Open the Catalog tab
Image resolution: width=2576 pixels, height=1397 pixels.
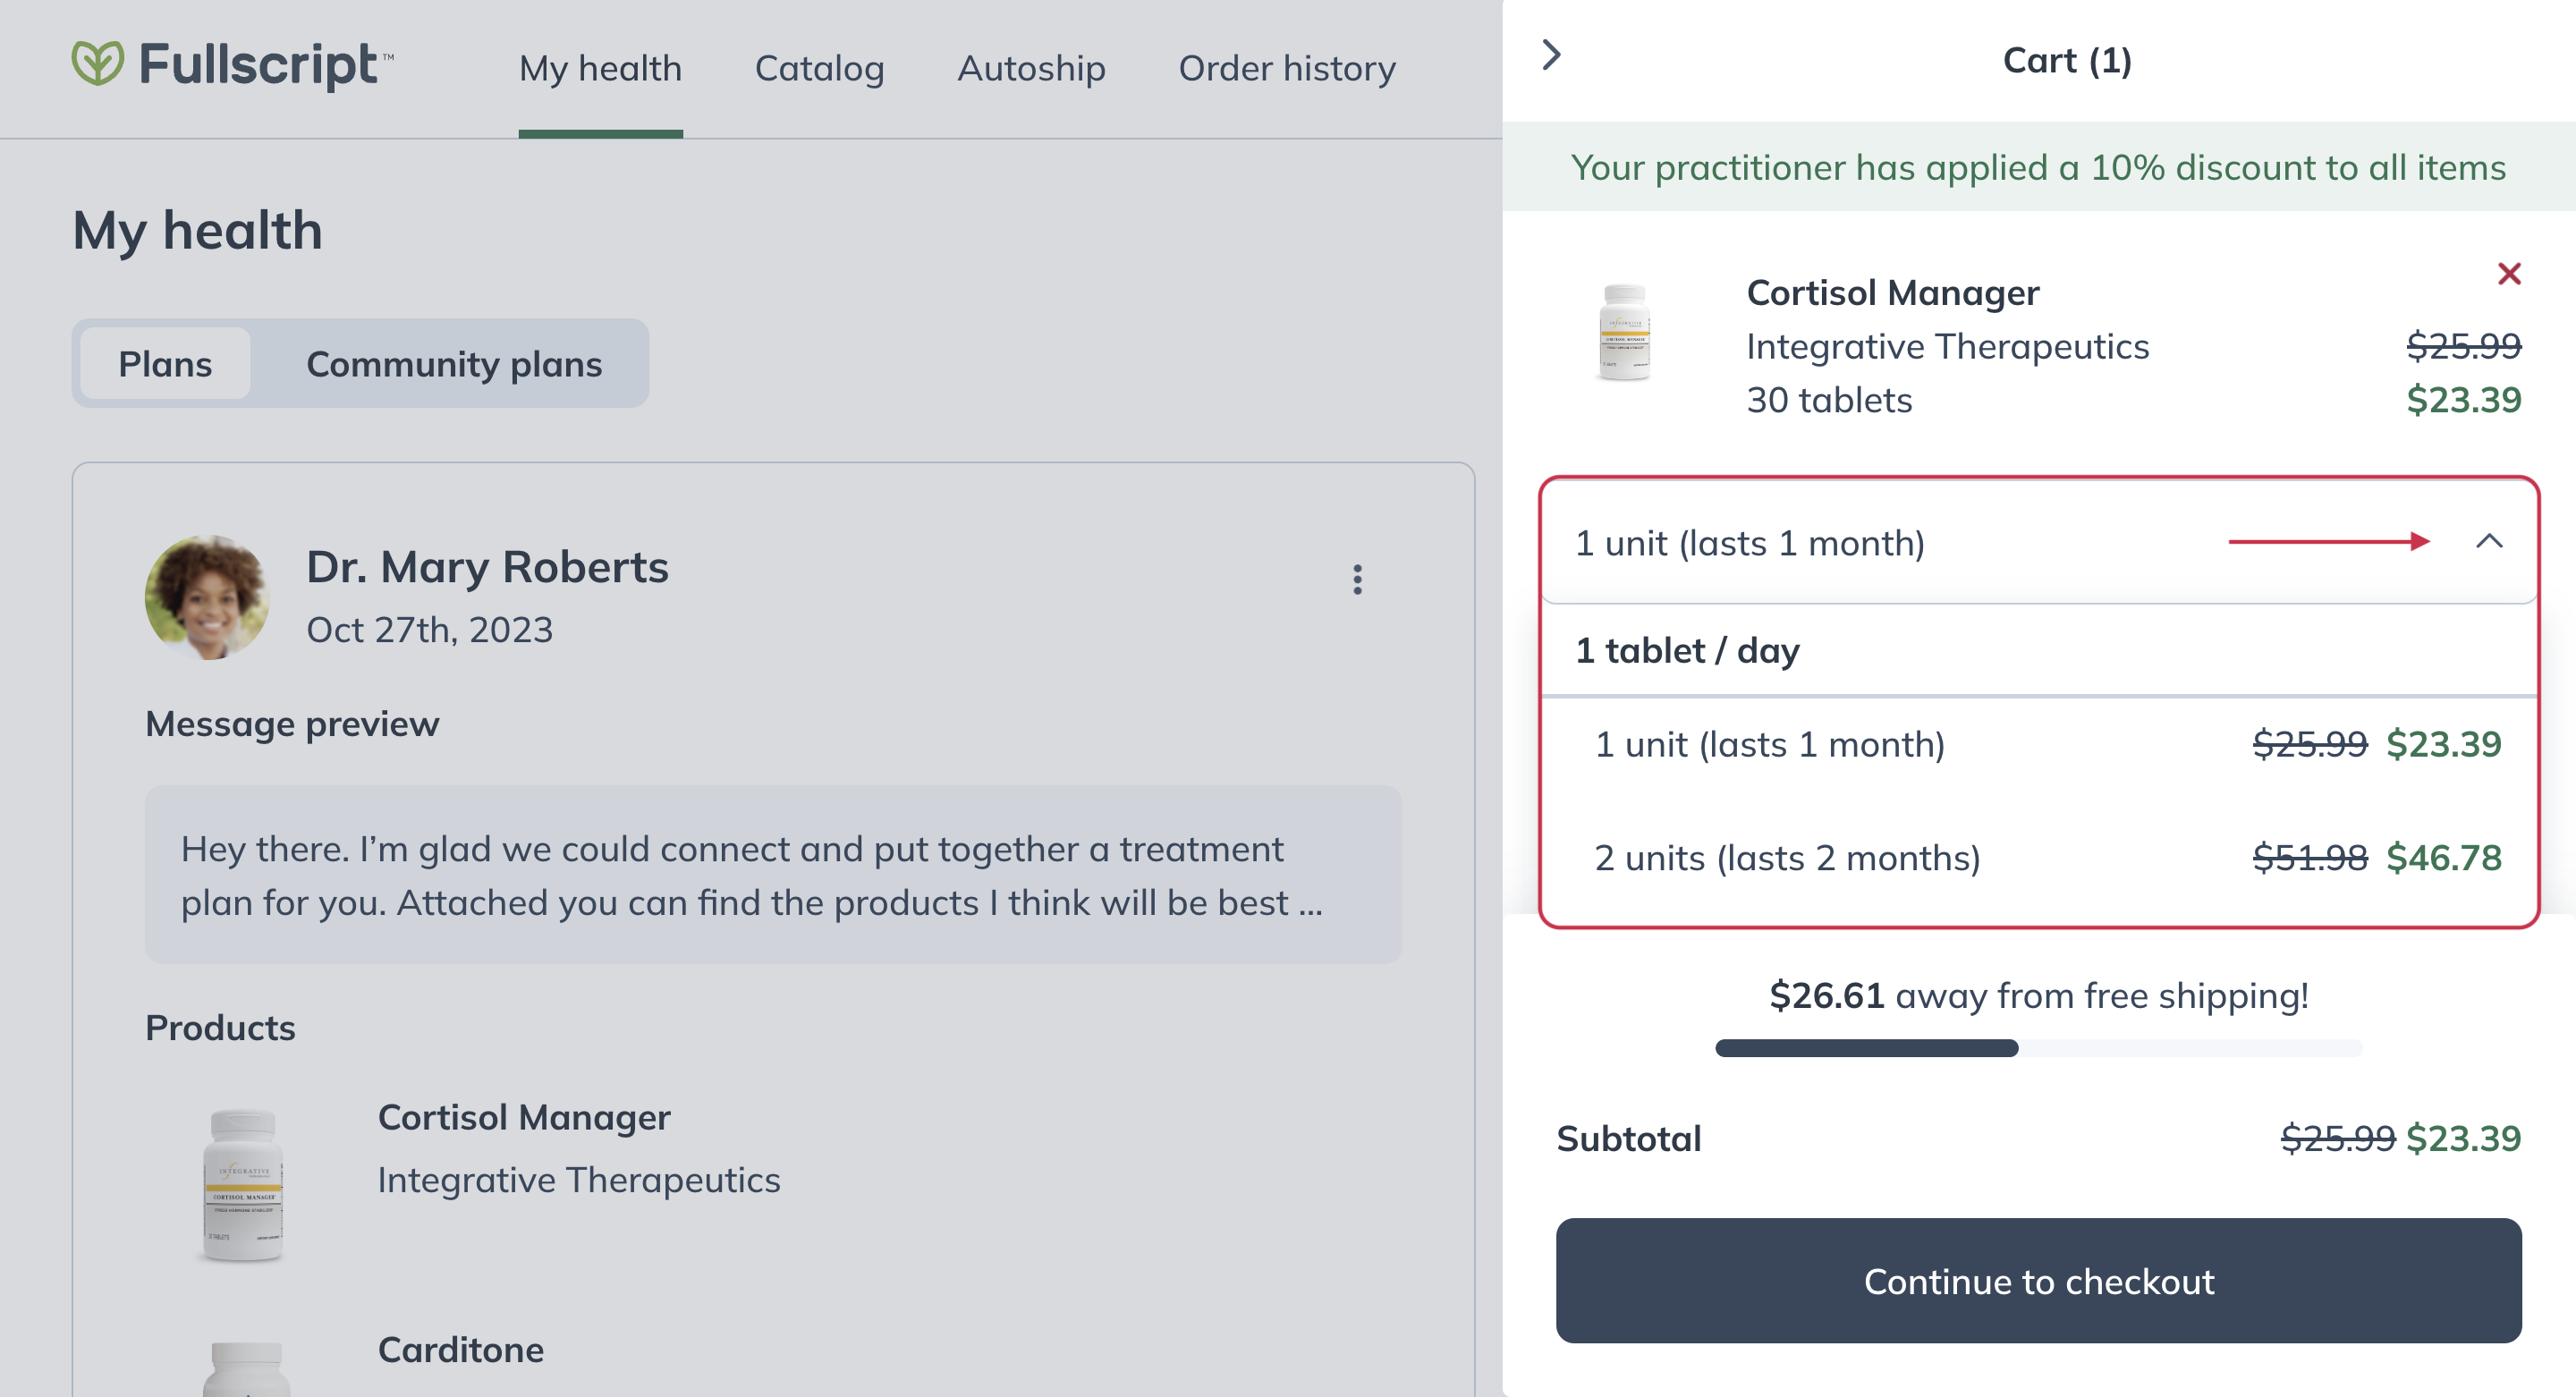click(819, 68)
